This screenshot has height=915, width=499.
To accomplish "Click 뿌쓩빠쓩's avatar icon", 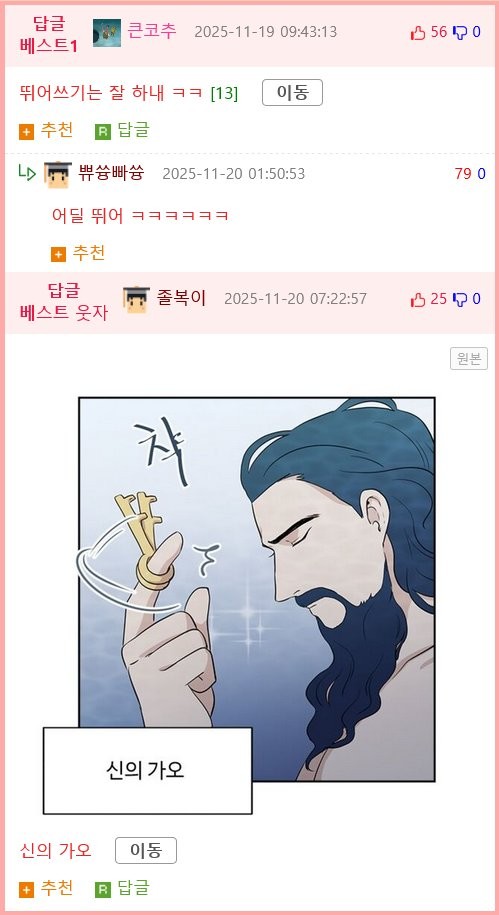I will click(x=57, y=174).
